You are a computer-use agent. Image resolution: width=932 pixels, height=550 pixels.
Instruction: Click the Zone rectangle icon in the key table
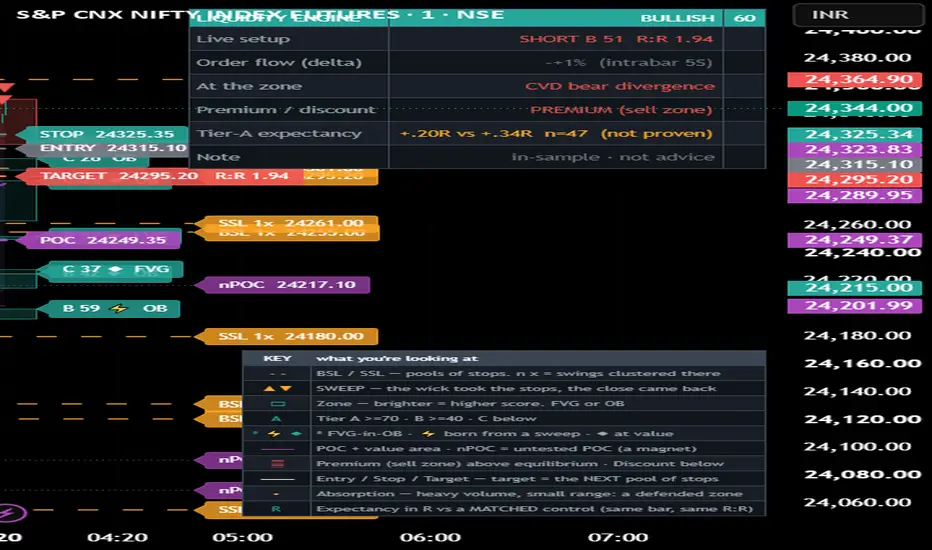pyautogui.click(x=278, y=403)
